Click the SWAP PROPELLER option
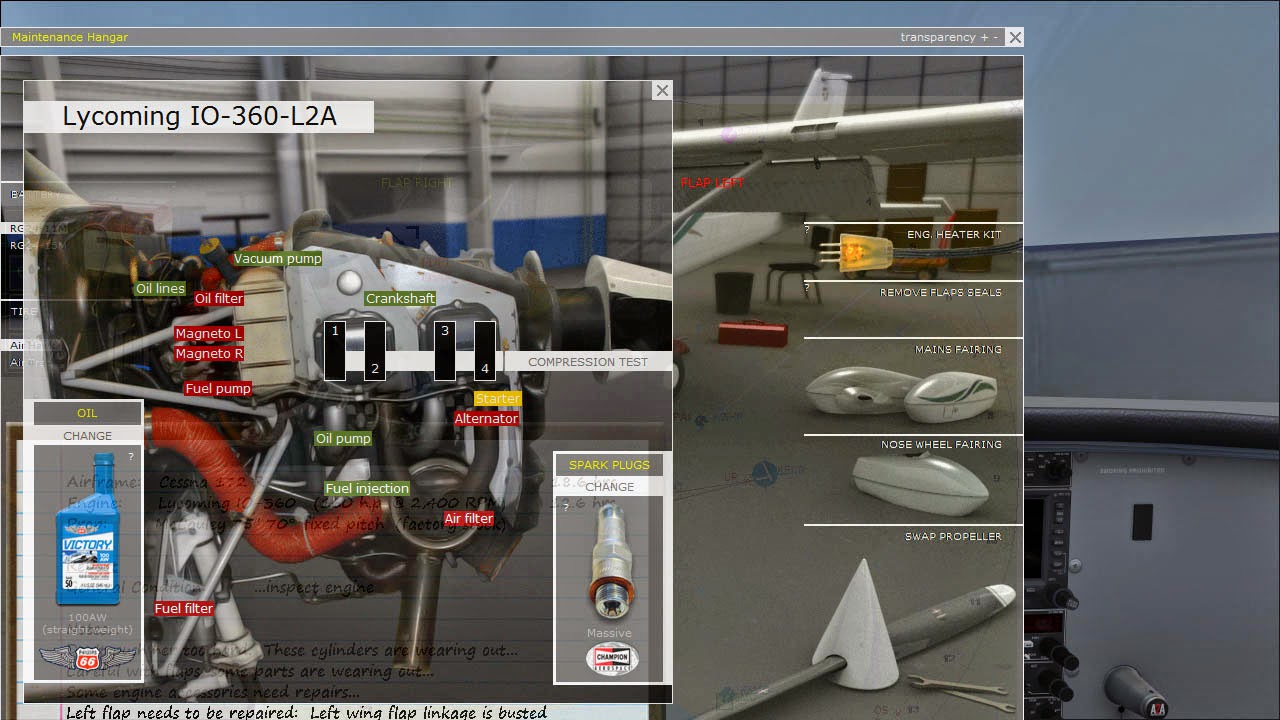1280x720 pixels. [953, 537]
